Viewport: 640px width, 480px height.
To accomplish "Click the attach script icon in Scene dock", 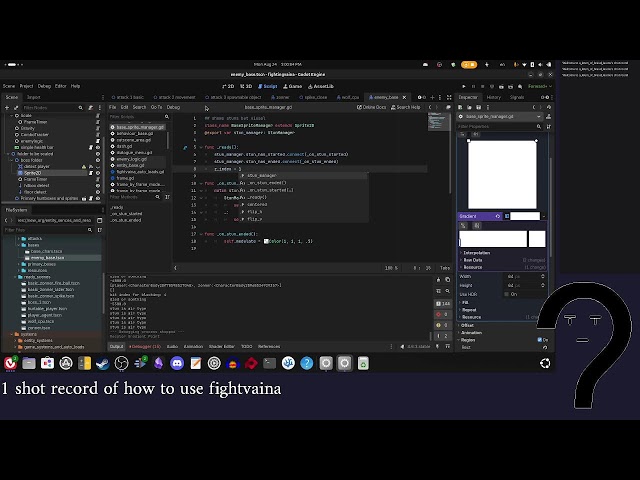I will point(91,108).
